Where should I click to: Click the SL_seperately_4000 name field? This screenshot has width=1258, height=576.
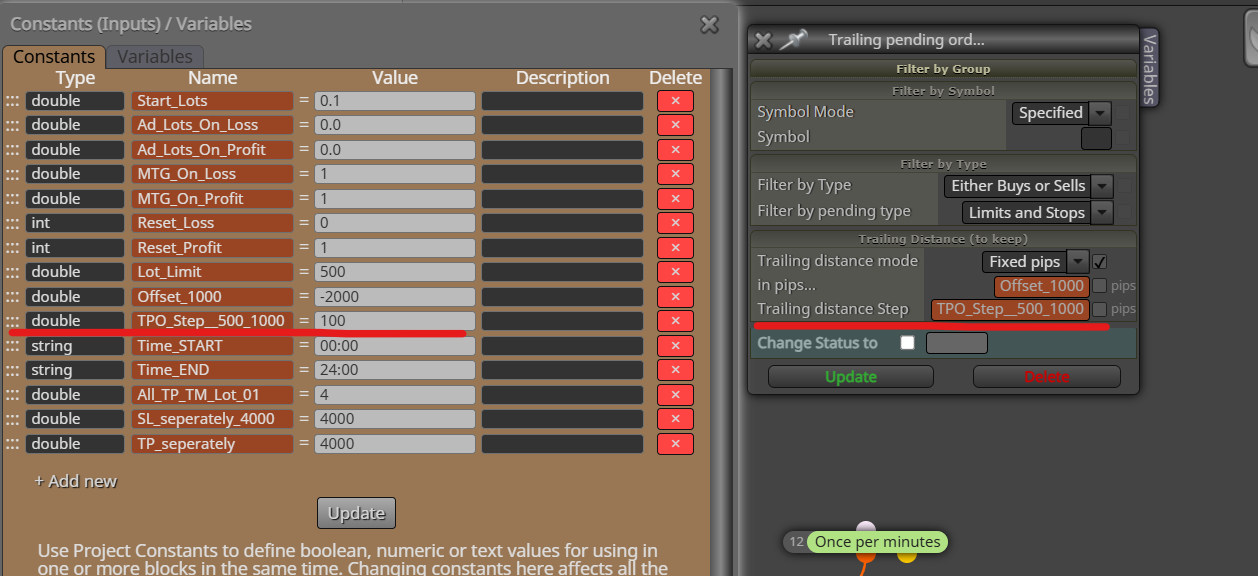[x=212, y=419]
